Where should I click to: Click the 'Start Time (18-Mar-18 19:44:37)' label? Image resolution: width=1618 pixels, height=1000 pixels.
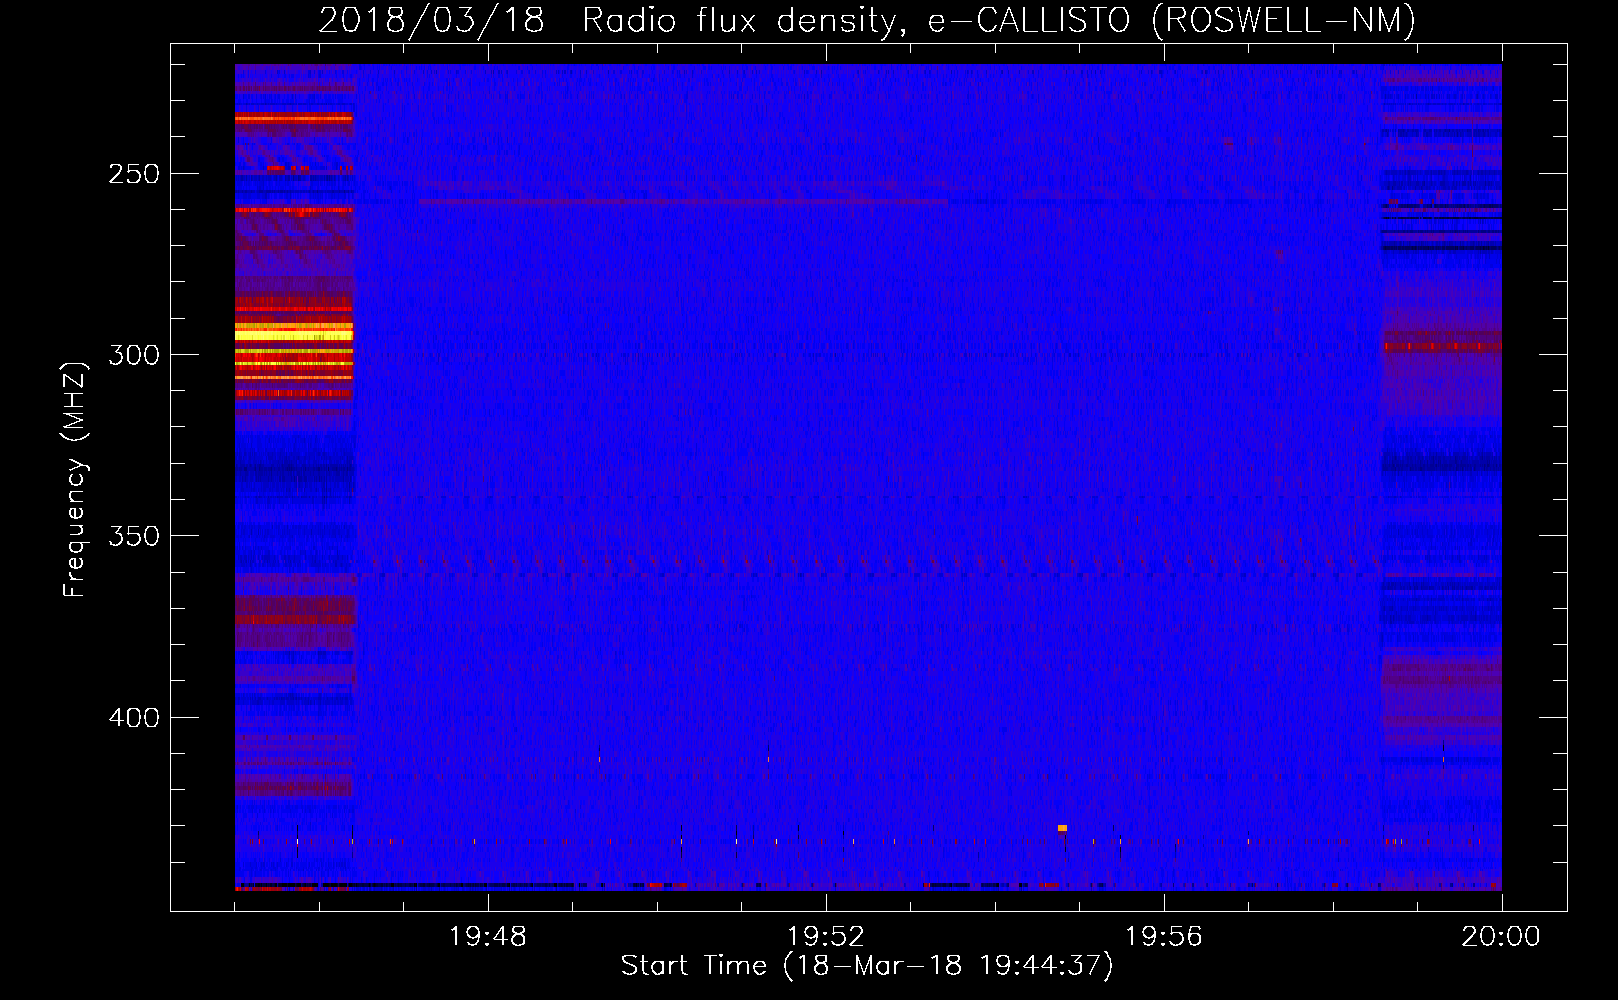(867, 966)
